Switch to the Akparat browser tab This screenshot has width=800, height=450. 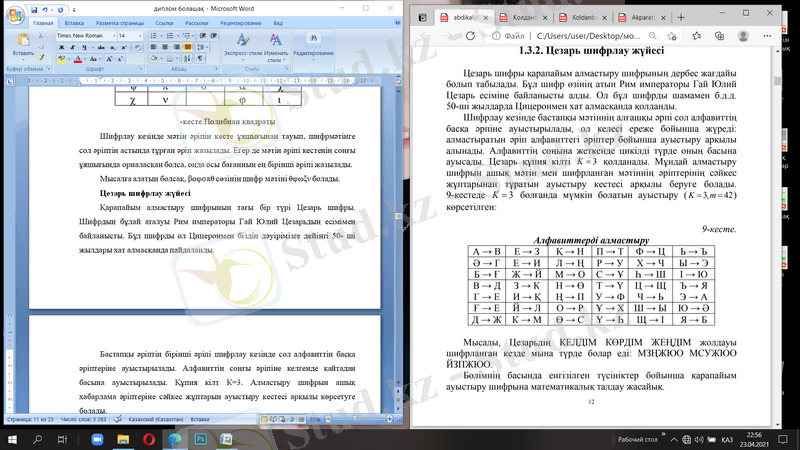[x=638, y=16]
